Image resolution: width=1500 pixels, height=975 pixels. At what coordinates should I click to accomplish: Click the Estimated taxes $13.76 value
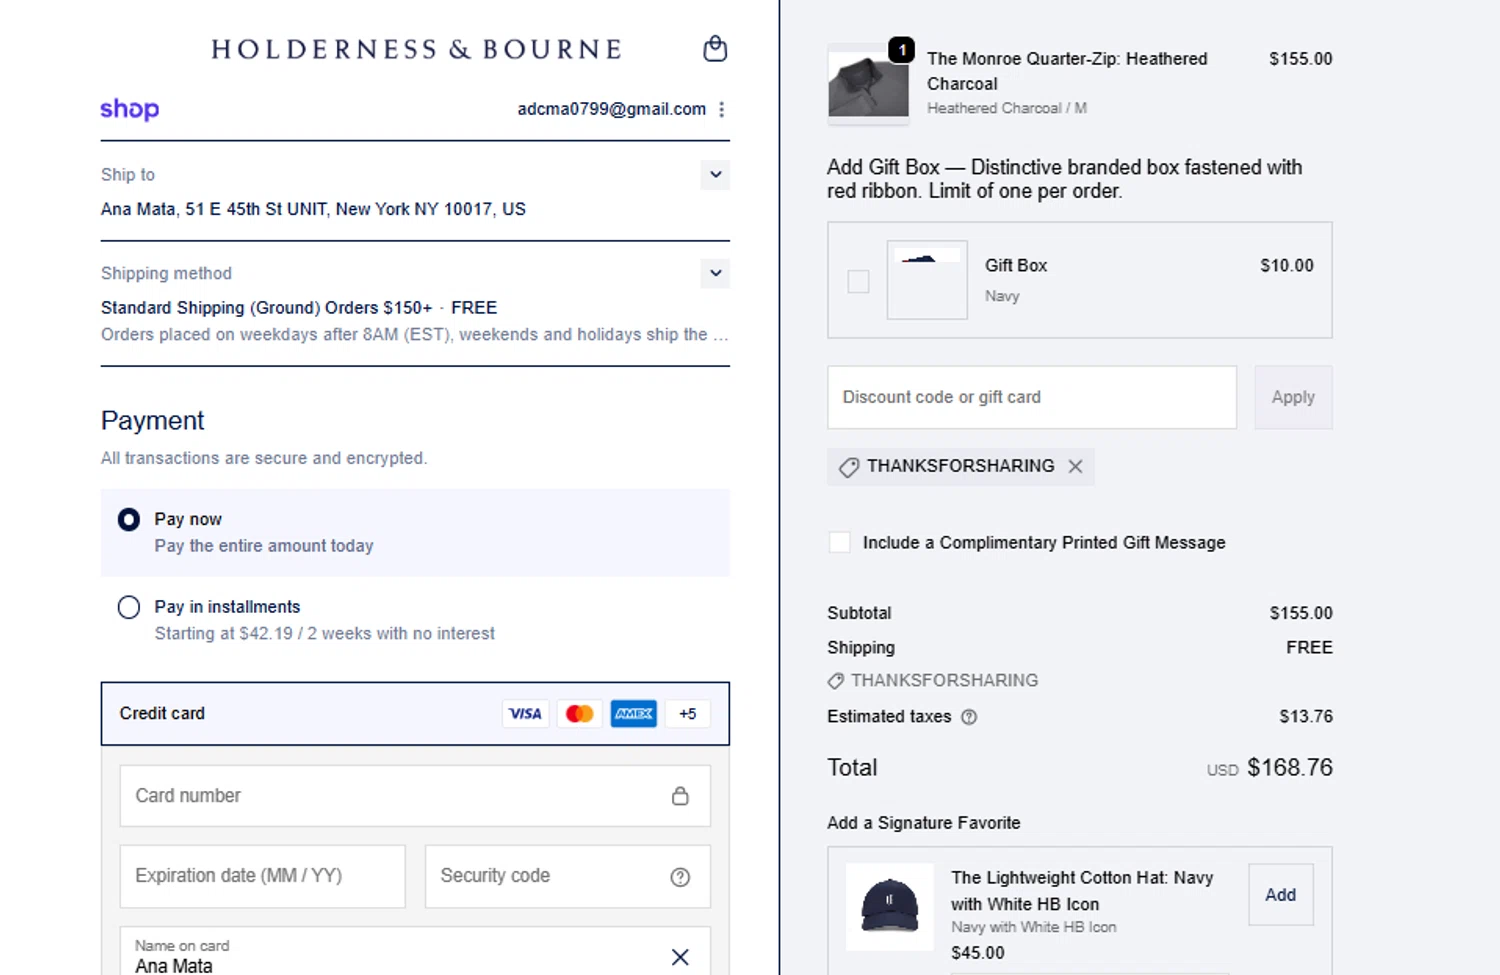(1306, 717)
